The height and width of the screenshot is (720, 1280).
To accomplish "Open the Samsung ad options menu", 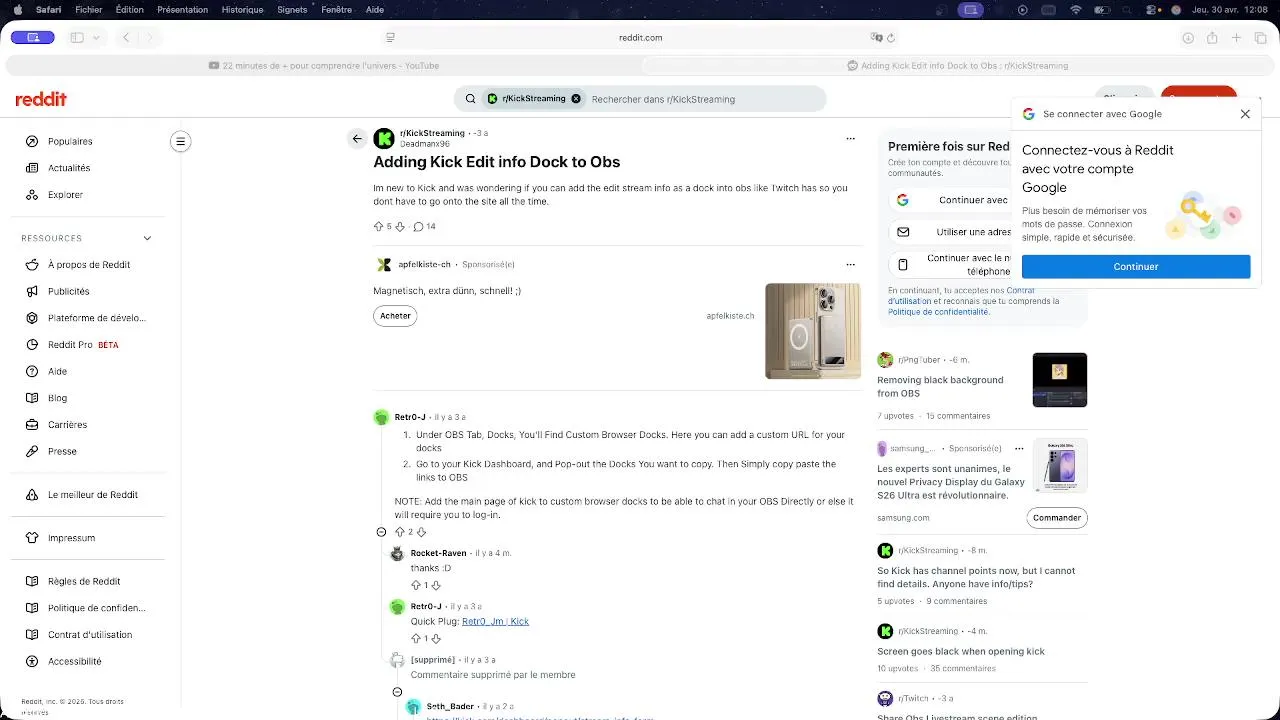I will click(x=1019, y=449).
